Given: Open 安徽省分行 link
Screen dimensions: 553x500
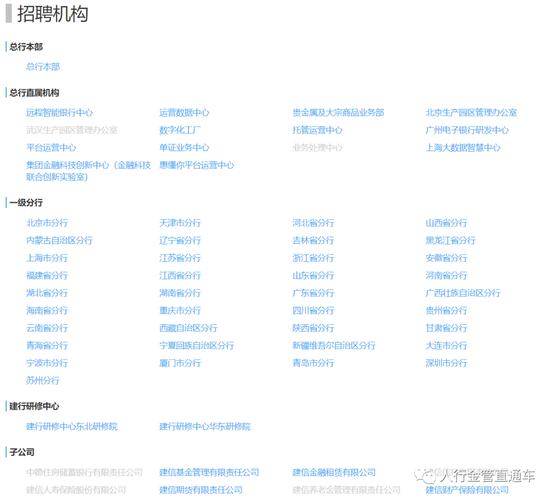Looking at the screenshot, I should pos(446,258).
